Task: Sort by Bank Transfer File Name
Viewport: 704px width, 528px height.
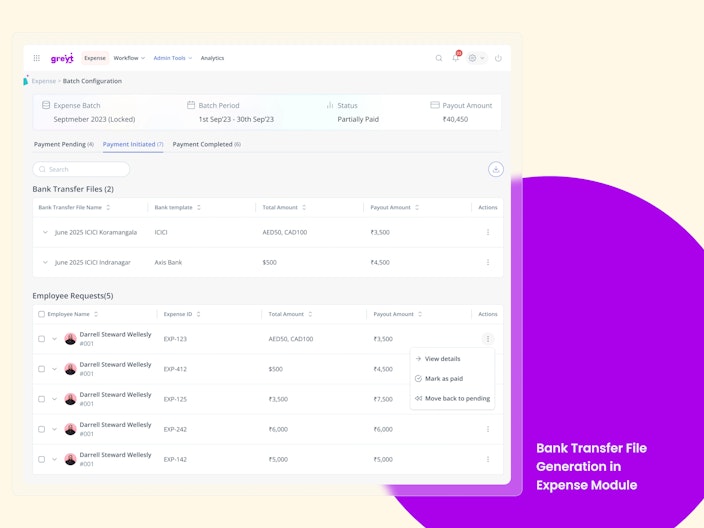Action: 108,207
